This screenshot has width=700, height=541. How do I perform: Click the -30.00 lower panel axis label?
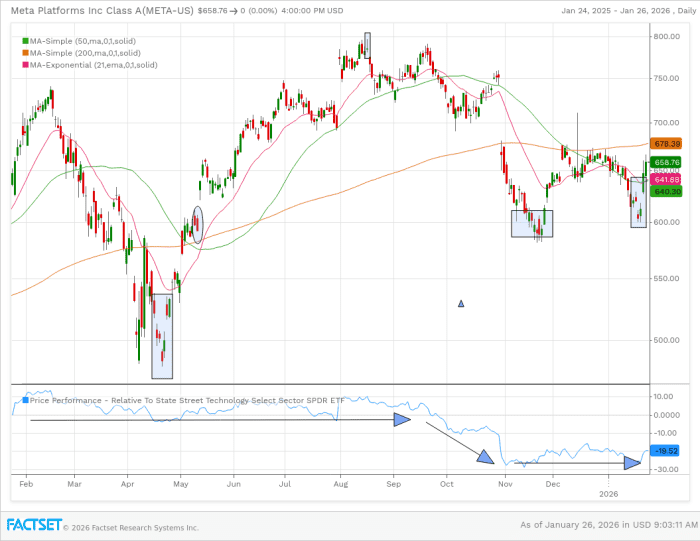click(x=665, y=470)
